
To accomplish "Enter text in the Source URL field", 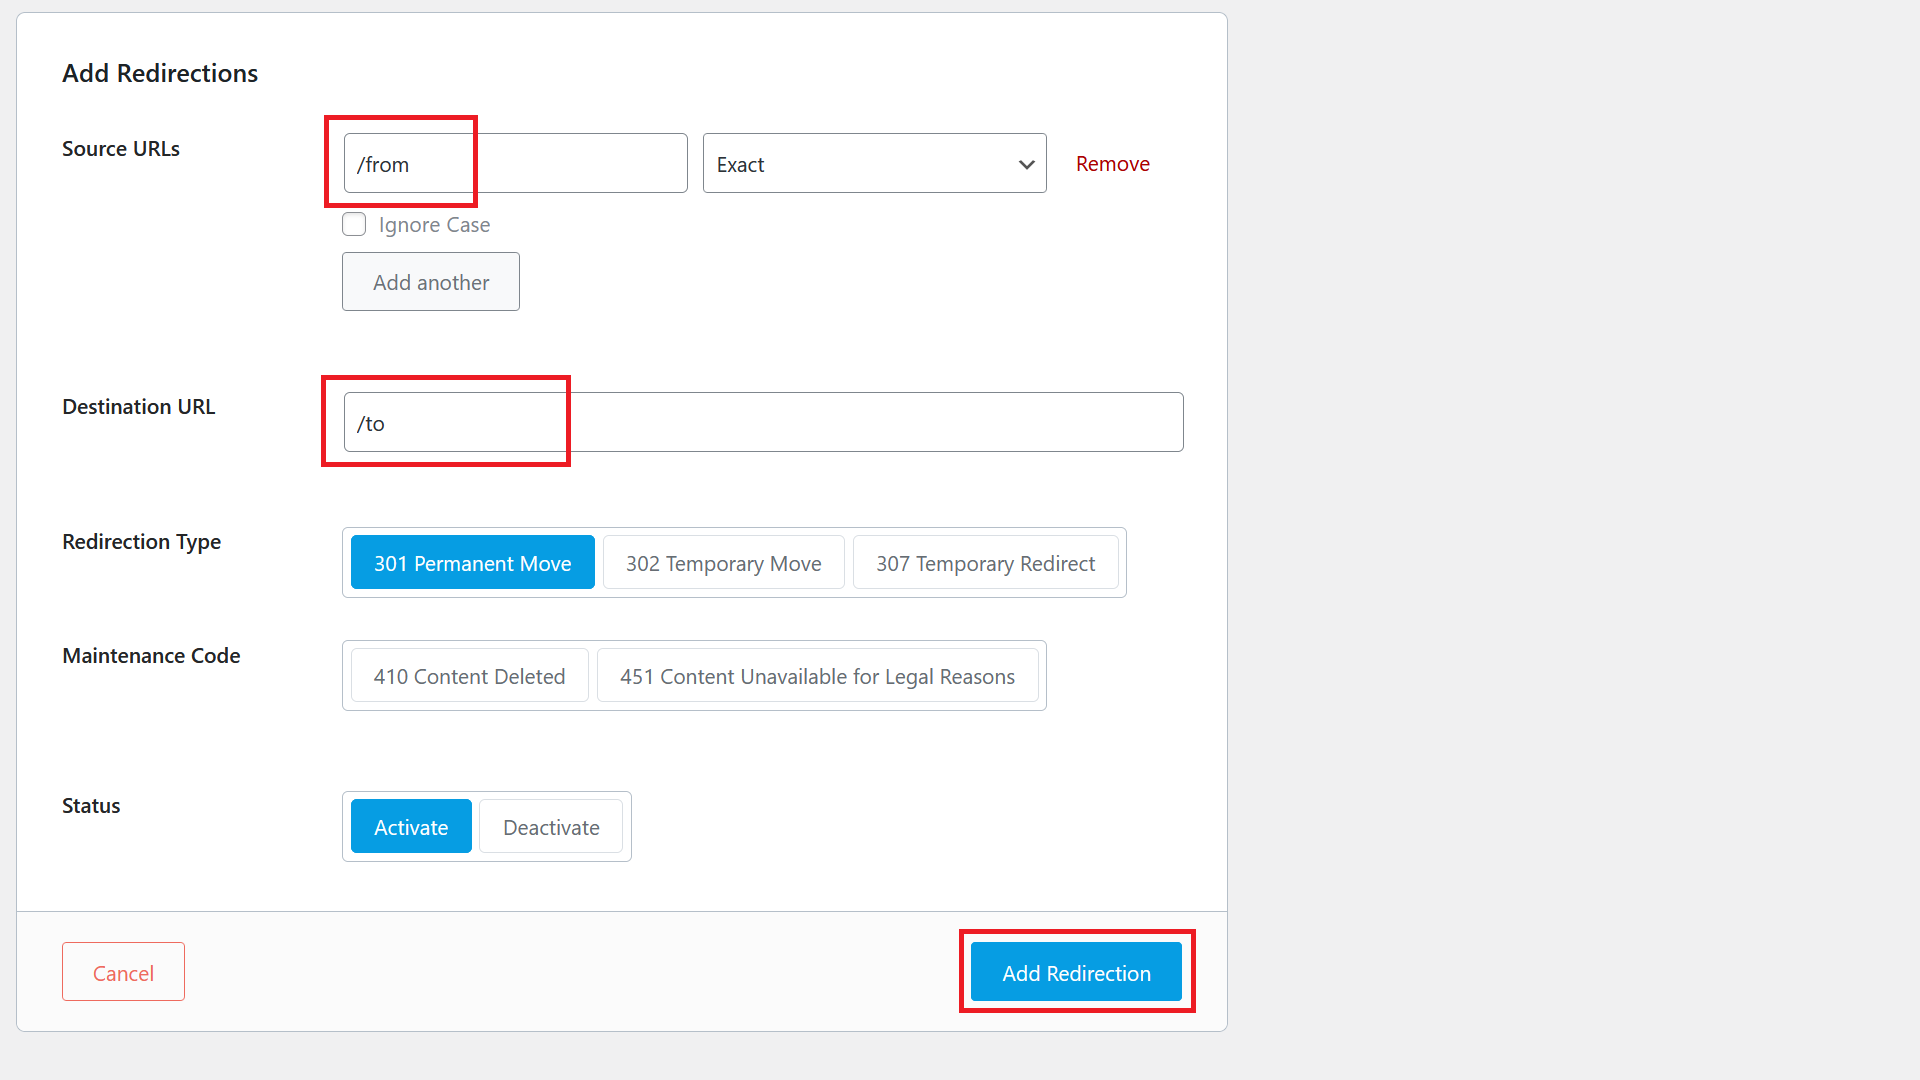I will point(514,162).
